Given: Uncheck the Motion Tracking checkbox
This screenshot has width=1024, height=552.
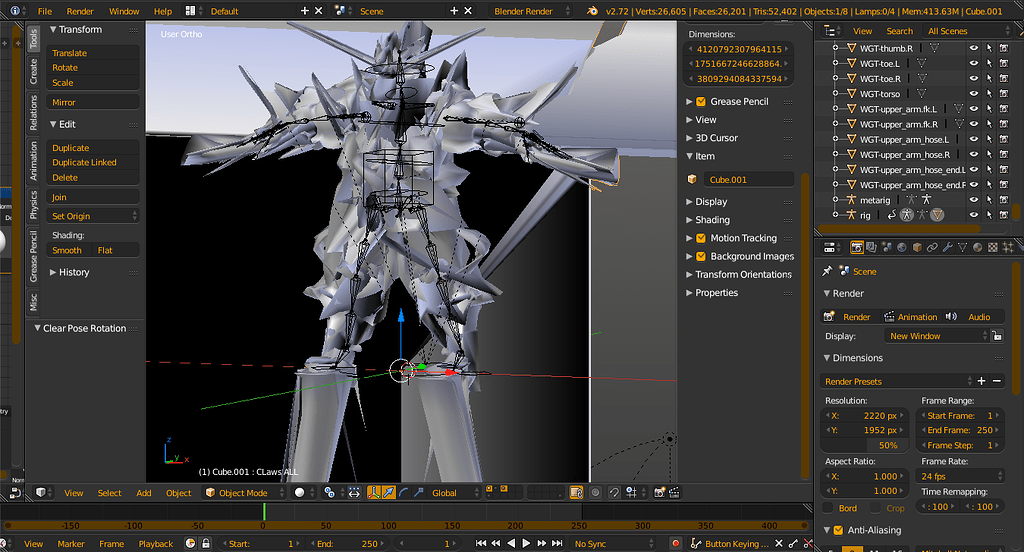Looking at the screenshot, I should coord(701,238).
